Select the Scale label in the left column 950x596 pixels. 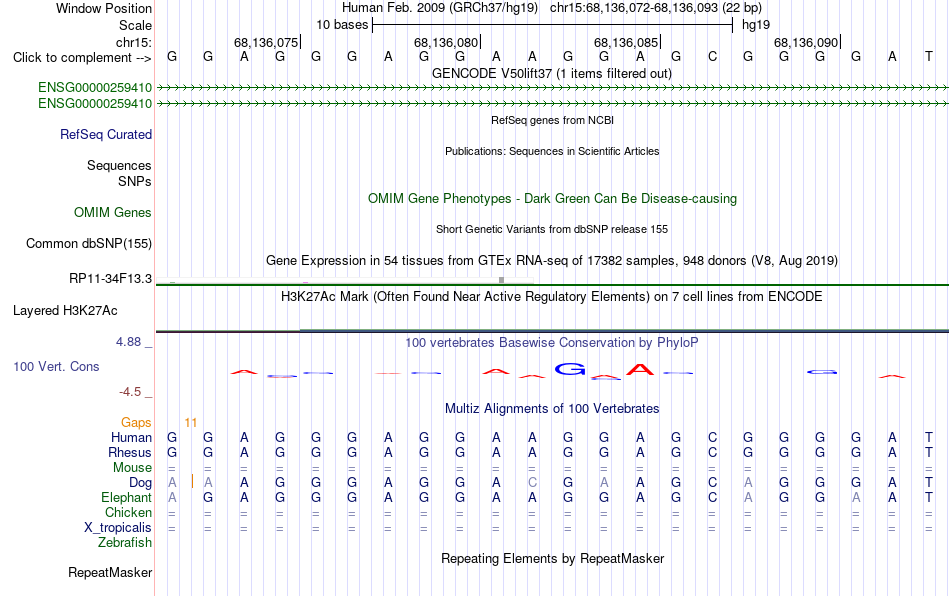[135, 25]
